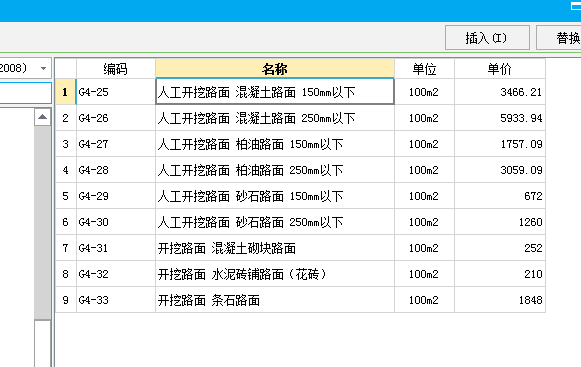Viewport: 581px width, 367px height.
Task: Select code cell G4-31
Action: pos(116,248)
